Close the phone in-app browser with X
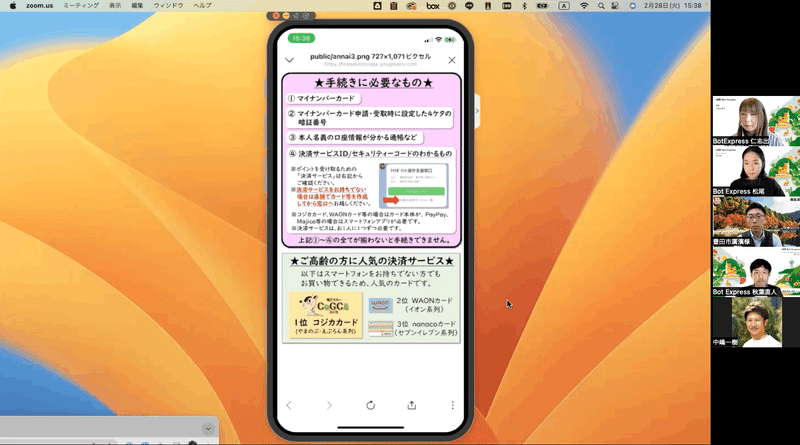Viewport: 800px width, 445px height. point(452,60)
